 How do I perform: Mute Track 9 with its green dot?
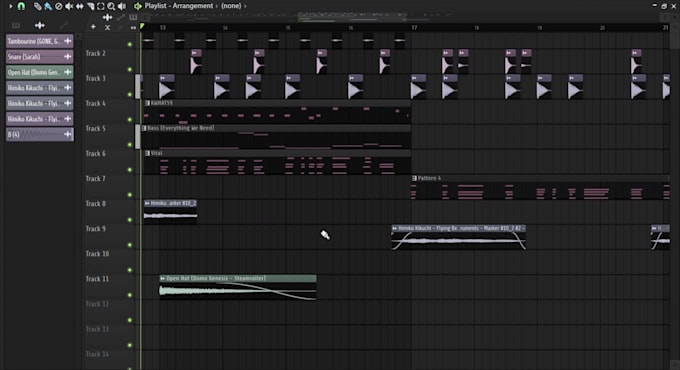[x=130, y=245]
